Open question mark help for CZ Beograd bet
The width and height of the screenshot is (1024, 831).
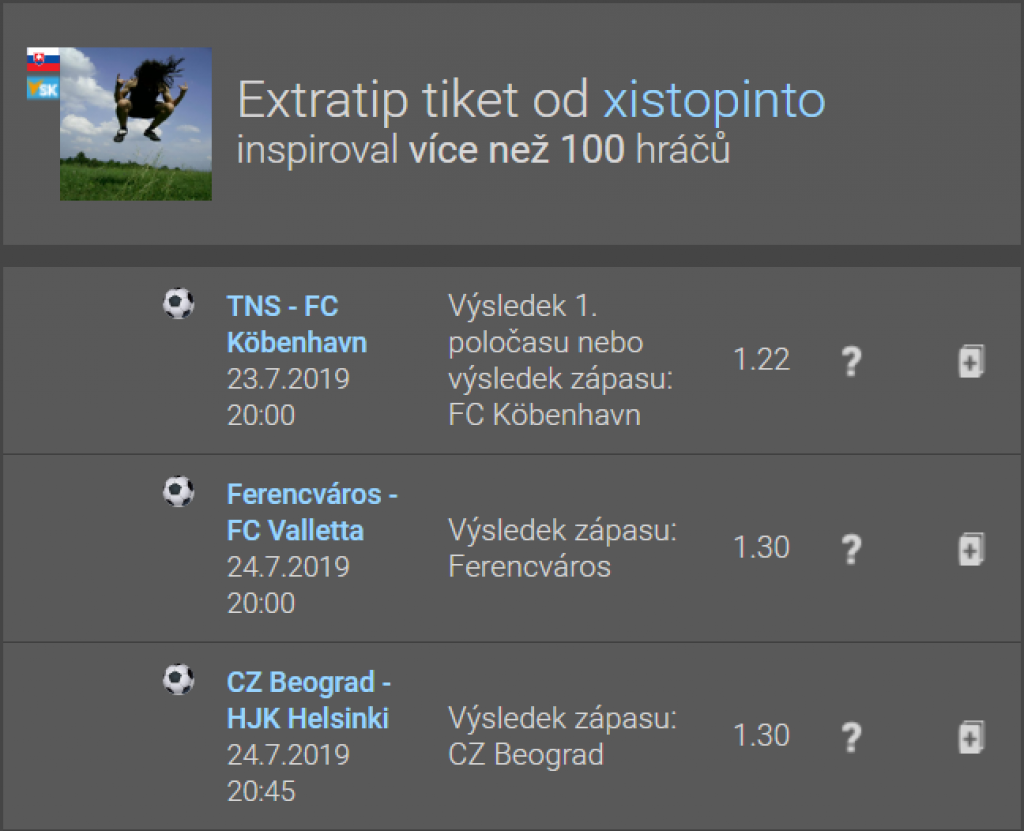850,737
